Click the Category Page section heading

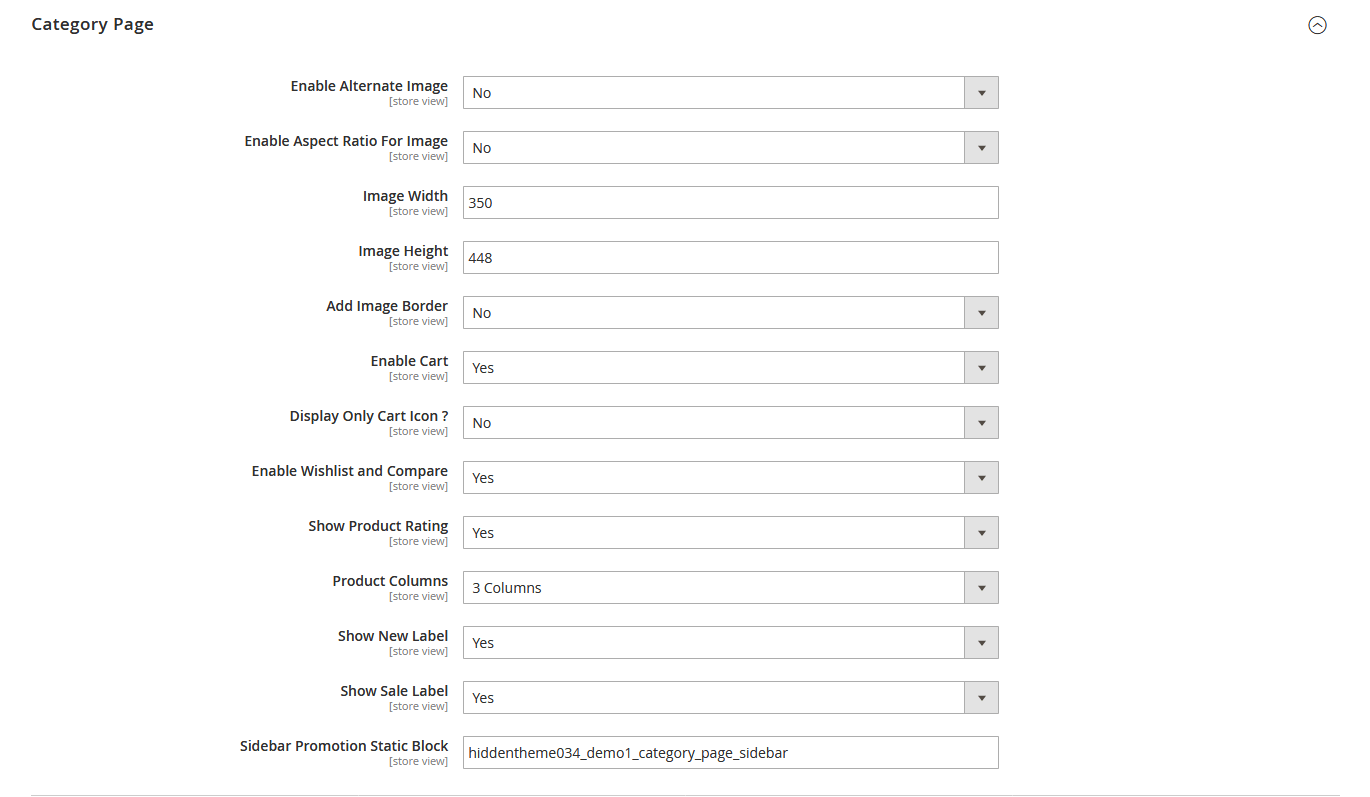pos(92,24)
